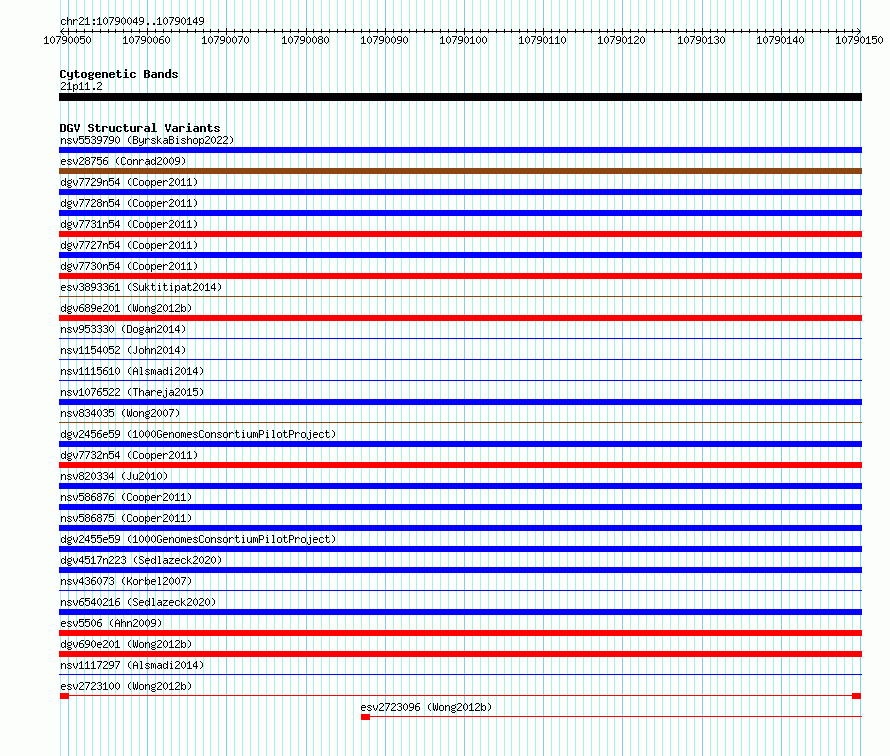
Task: Click the left red block of esv2723100
Action: click(x=64, y=696)
